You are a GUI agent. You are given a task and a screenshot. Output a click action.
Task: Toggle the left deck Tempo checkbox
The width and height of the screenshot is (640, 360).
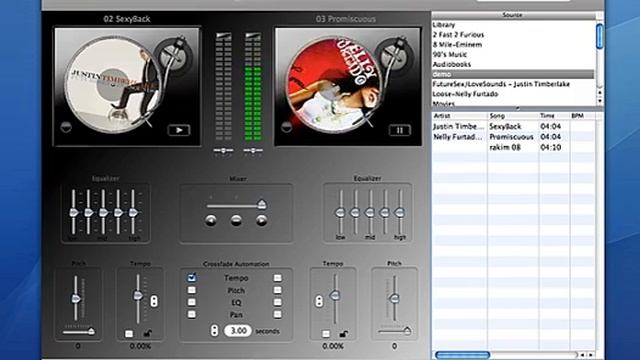pos(129,334)
